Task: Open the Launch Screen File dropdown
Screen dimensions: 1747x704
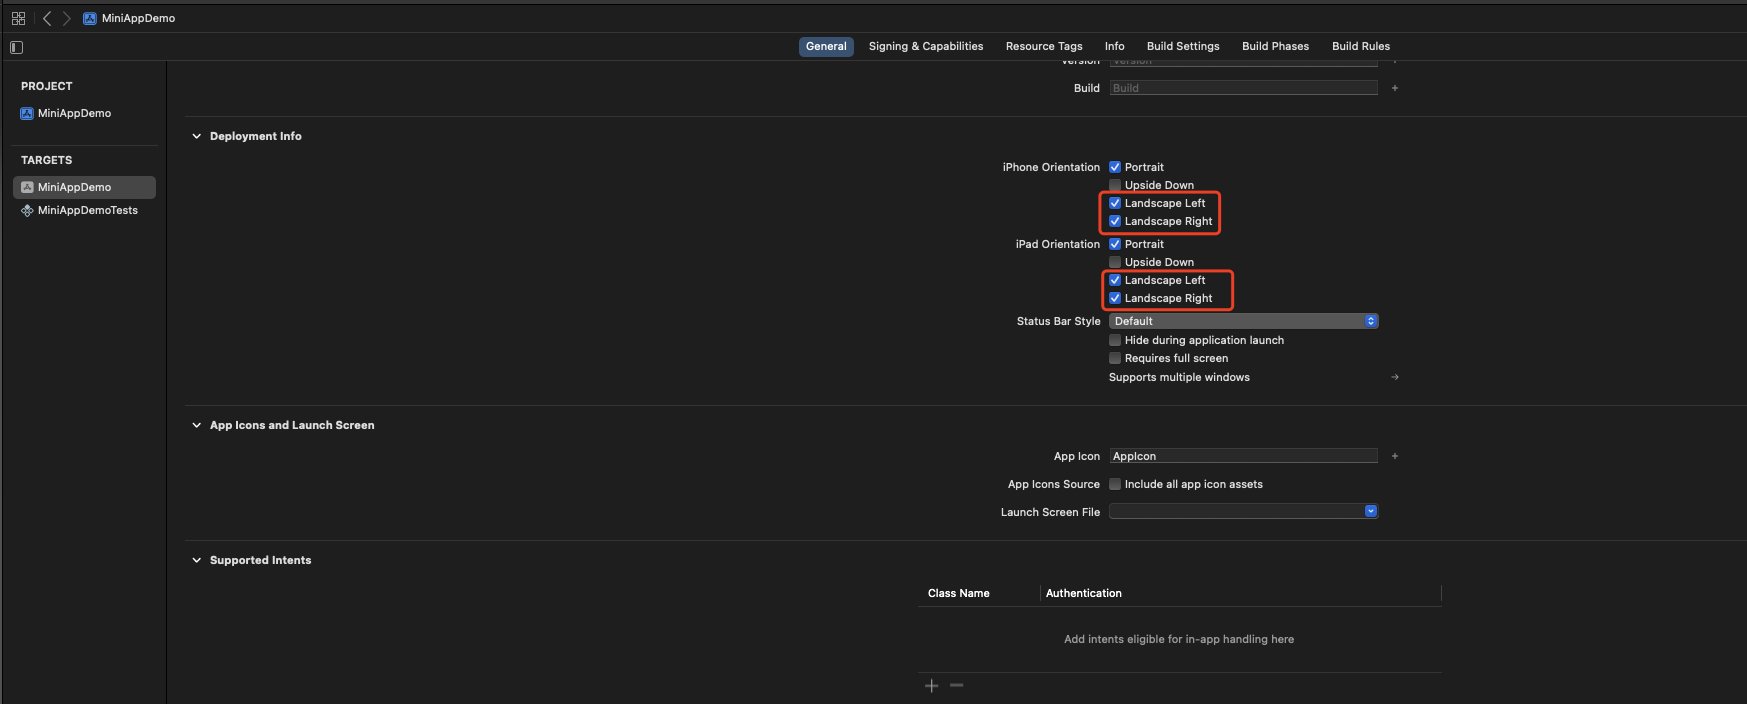Action: point(1244,511)
